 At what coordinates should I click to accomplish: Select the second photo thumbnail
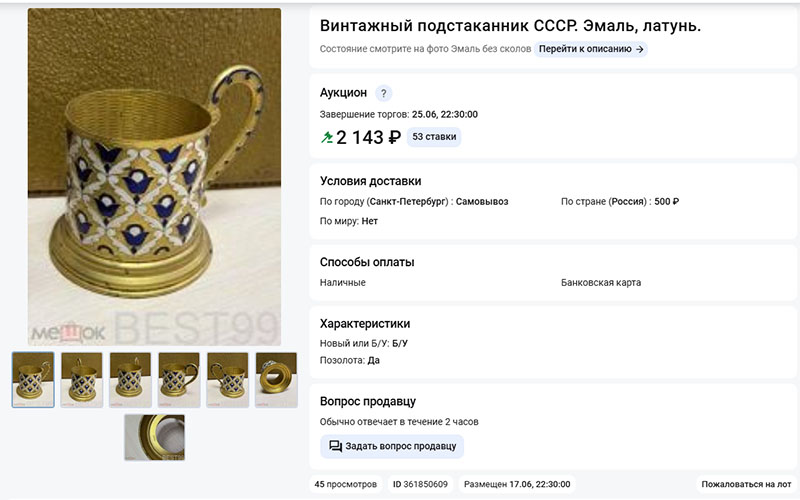tap(82, 380)
